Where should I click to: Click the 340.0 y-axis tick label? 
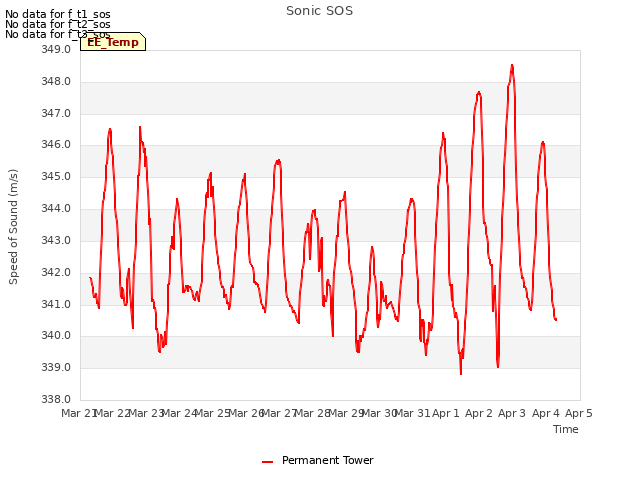point(56,336)
